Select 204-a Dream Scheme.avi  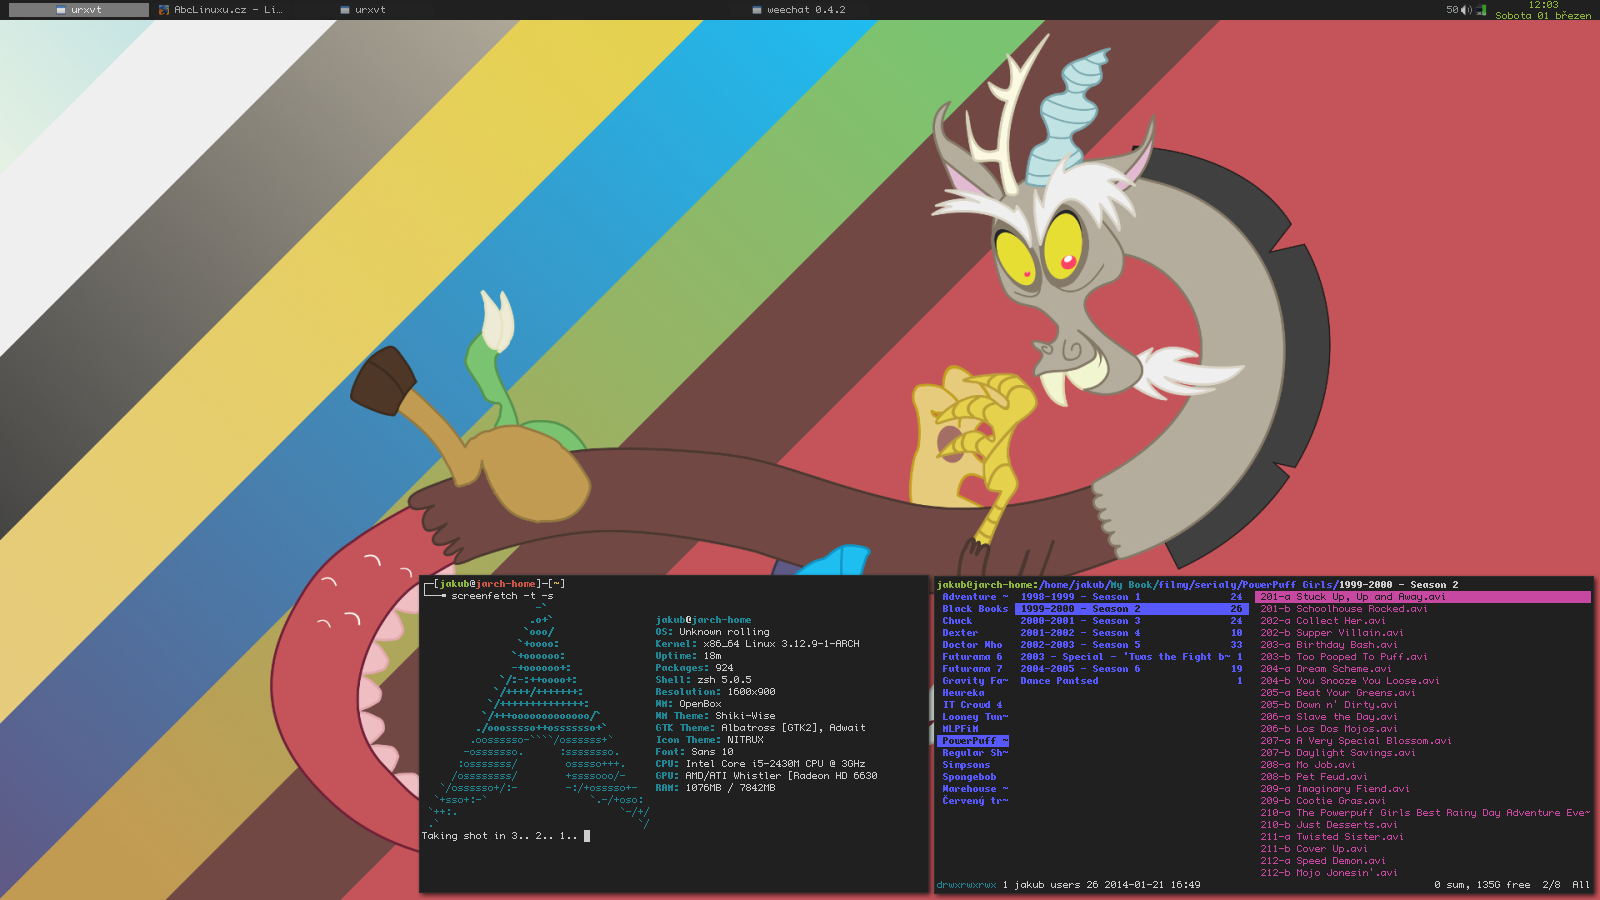pos(1325,669)
